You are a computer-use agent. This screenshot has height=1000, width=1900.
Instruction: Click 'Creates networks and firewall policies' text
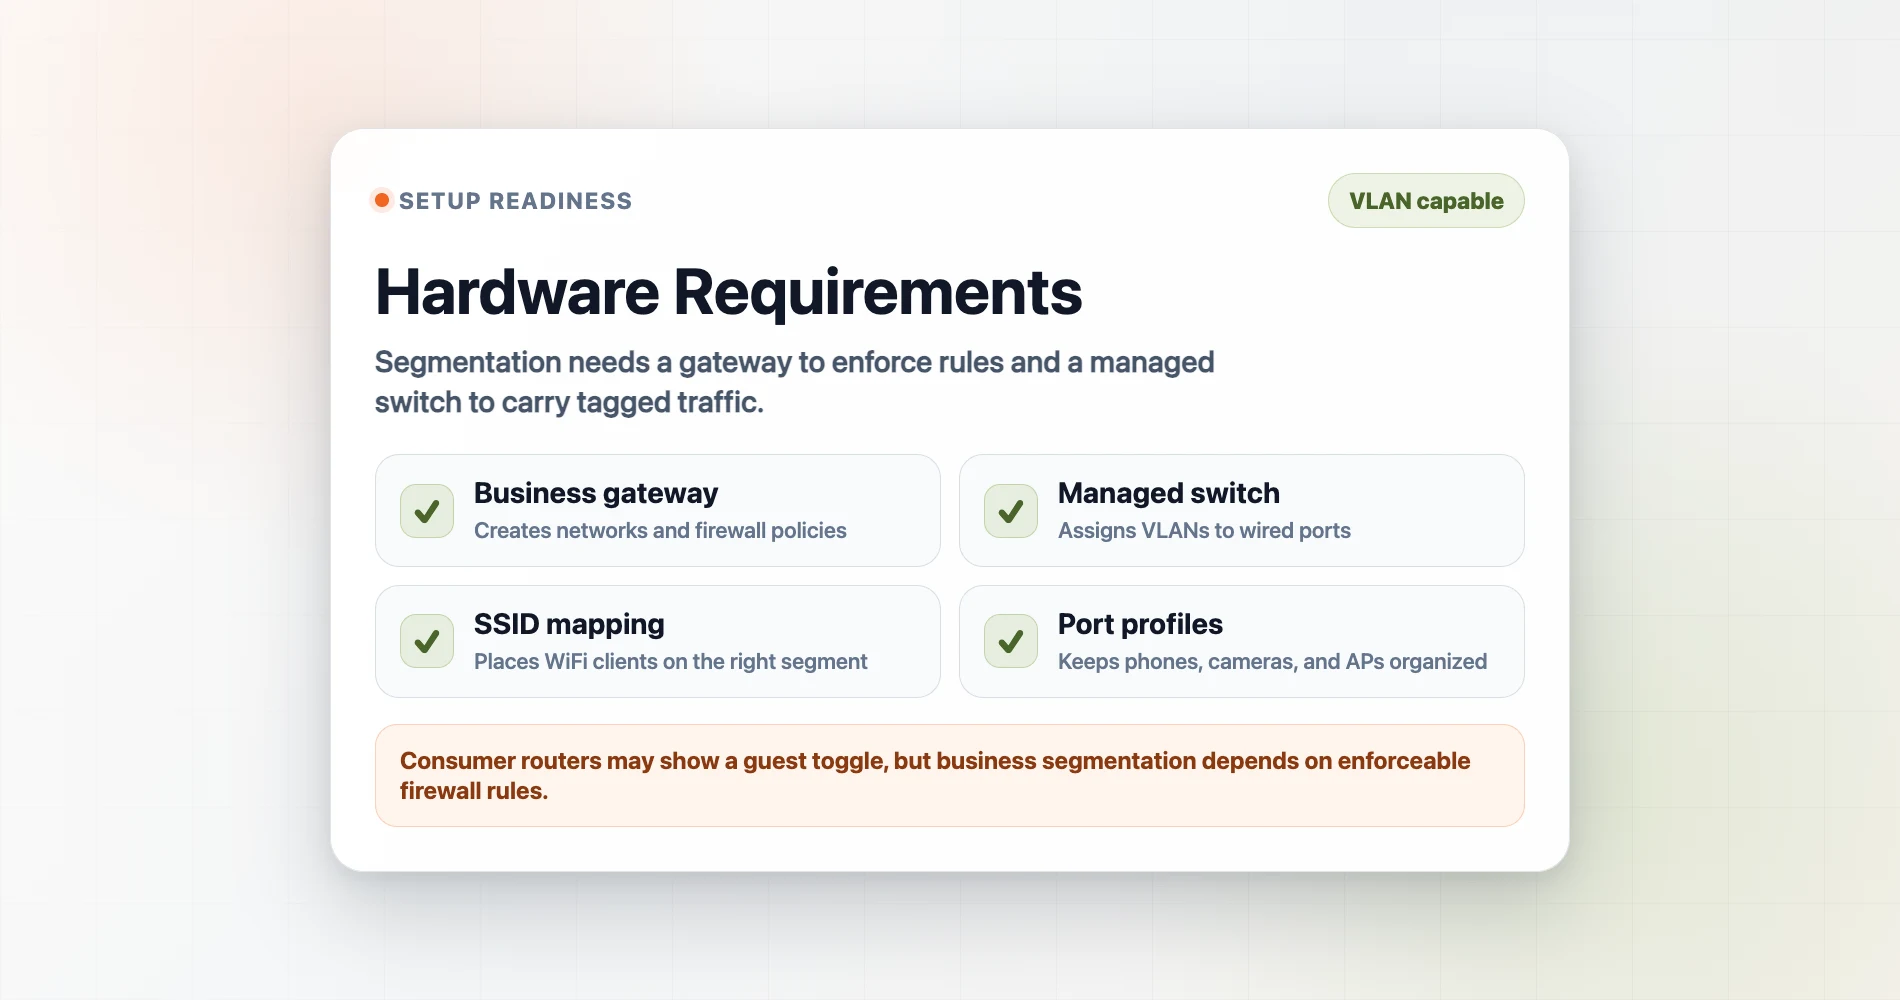coord(660,531)
